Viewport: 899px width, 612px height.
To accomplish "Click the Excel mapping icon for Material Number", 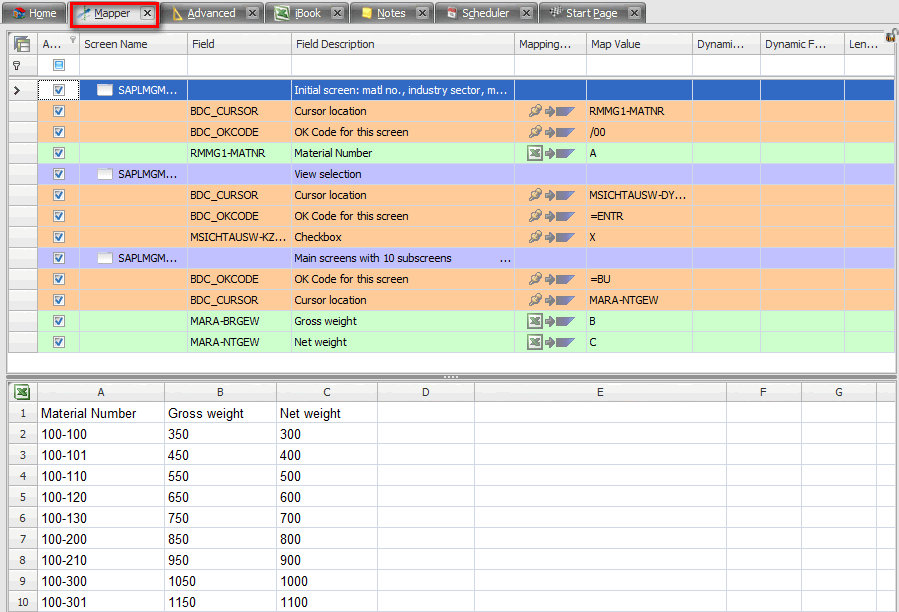I will tap(535, 153).
